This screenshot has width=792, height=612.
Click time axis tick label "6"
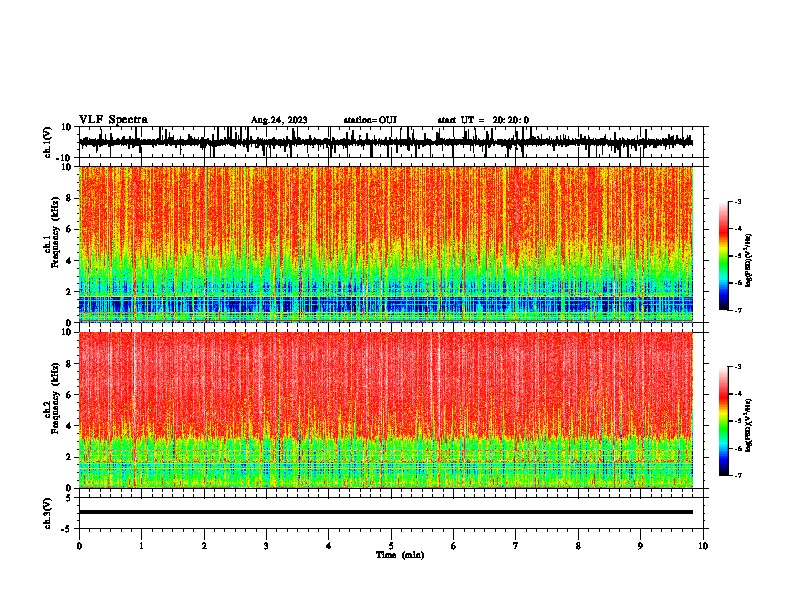[x=454, y=546]
